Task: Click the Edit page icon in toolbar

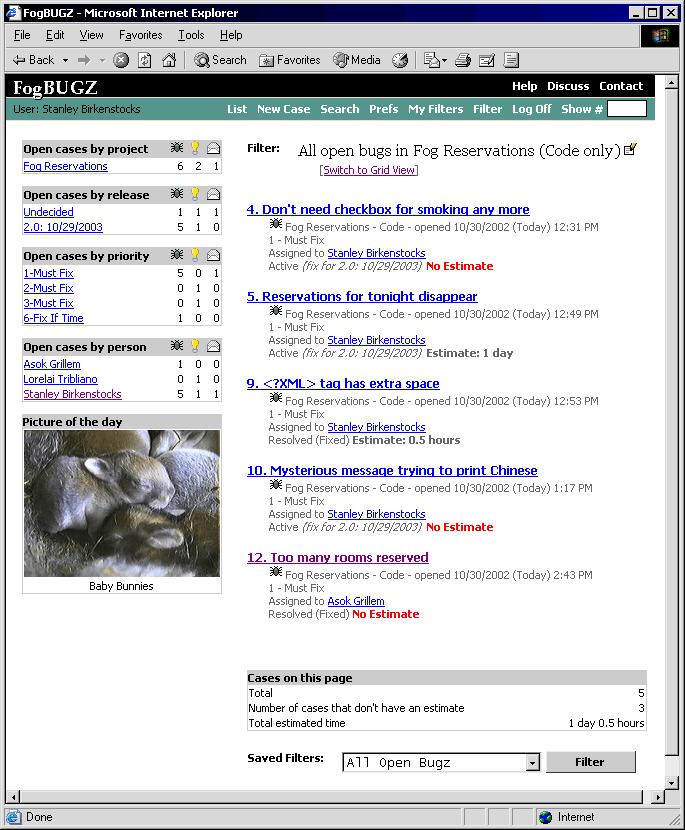Action: click(486, 60)
